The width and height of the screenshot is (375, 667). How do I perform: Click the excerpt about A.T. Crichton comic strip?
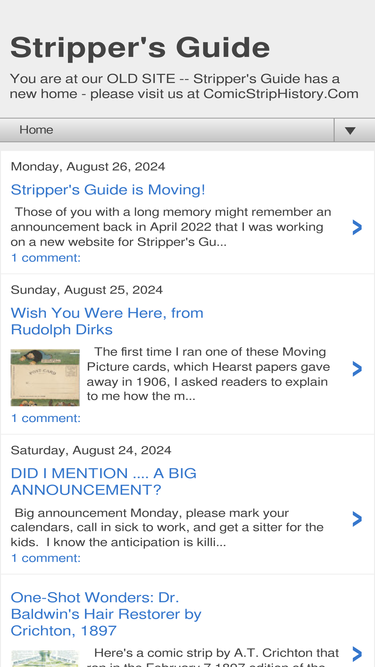(213, 657)
